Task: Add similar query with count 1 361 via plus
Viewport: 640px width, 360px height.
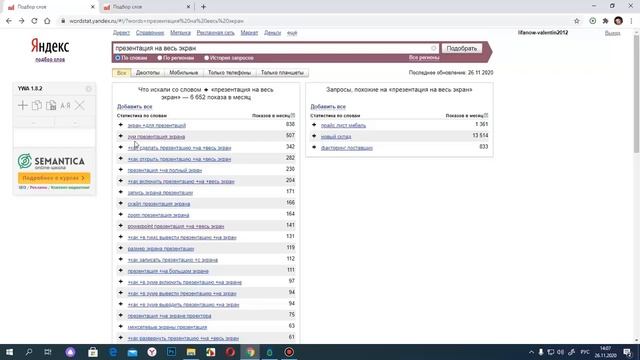Action: click(314, 124)
